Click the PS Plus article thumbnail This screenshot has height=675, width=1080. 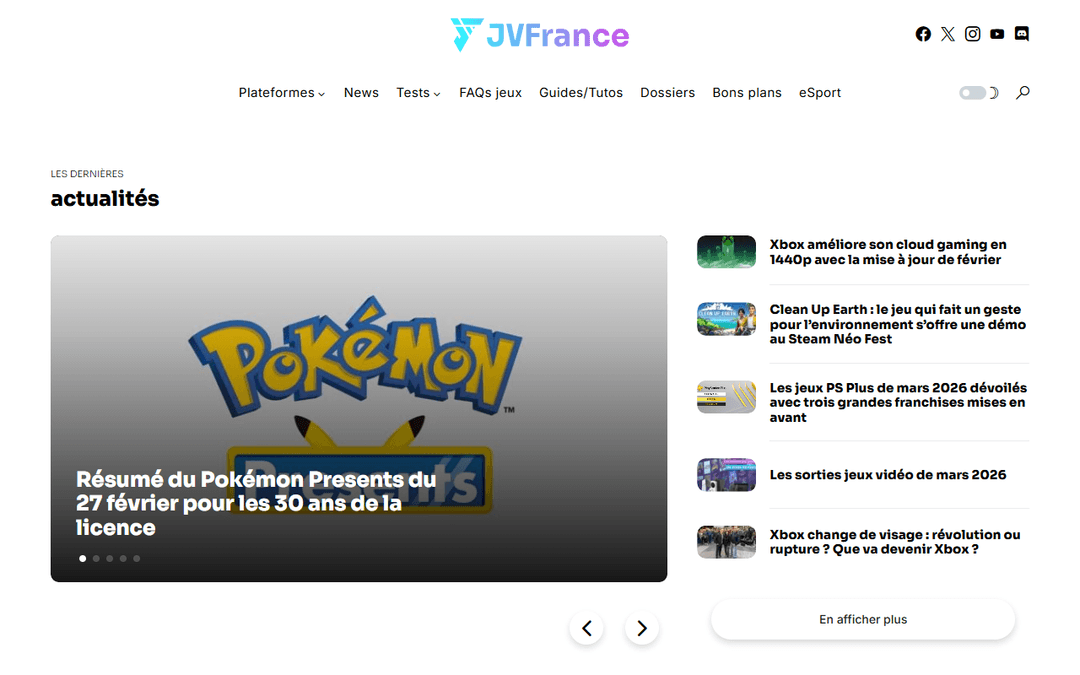(x=726, y=397)
